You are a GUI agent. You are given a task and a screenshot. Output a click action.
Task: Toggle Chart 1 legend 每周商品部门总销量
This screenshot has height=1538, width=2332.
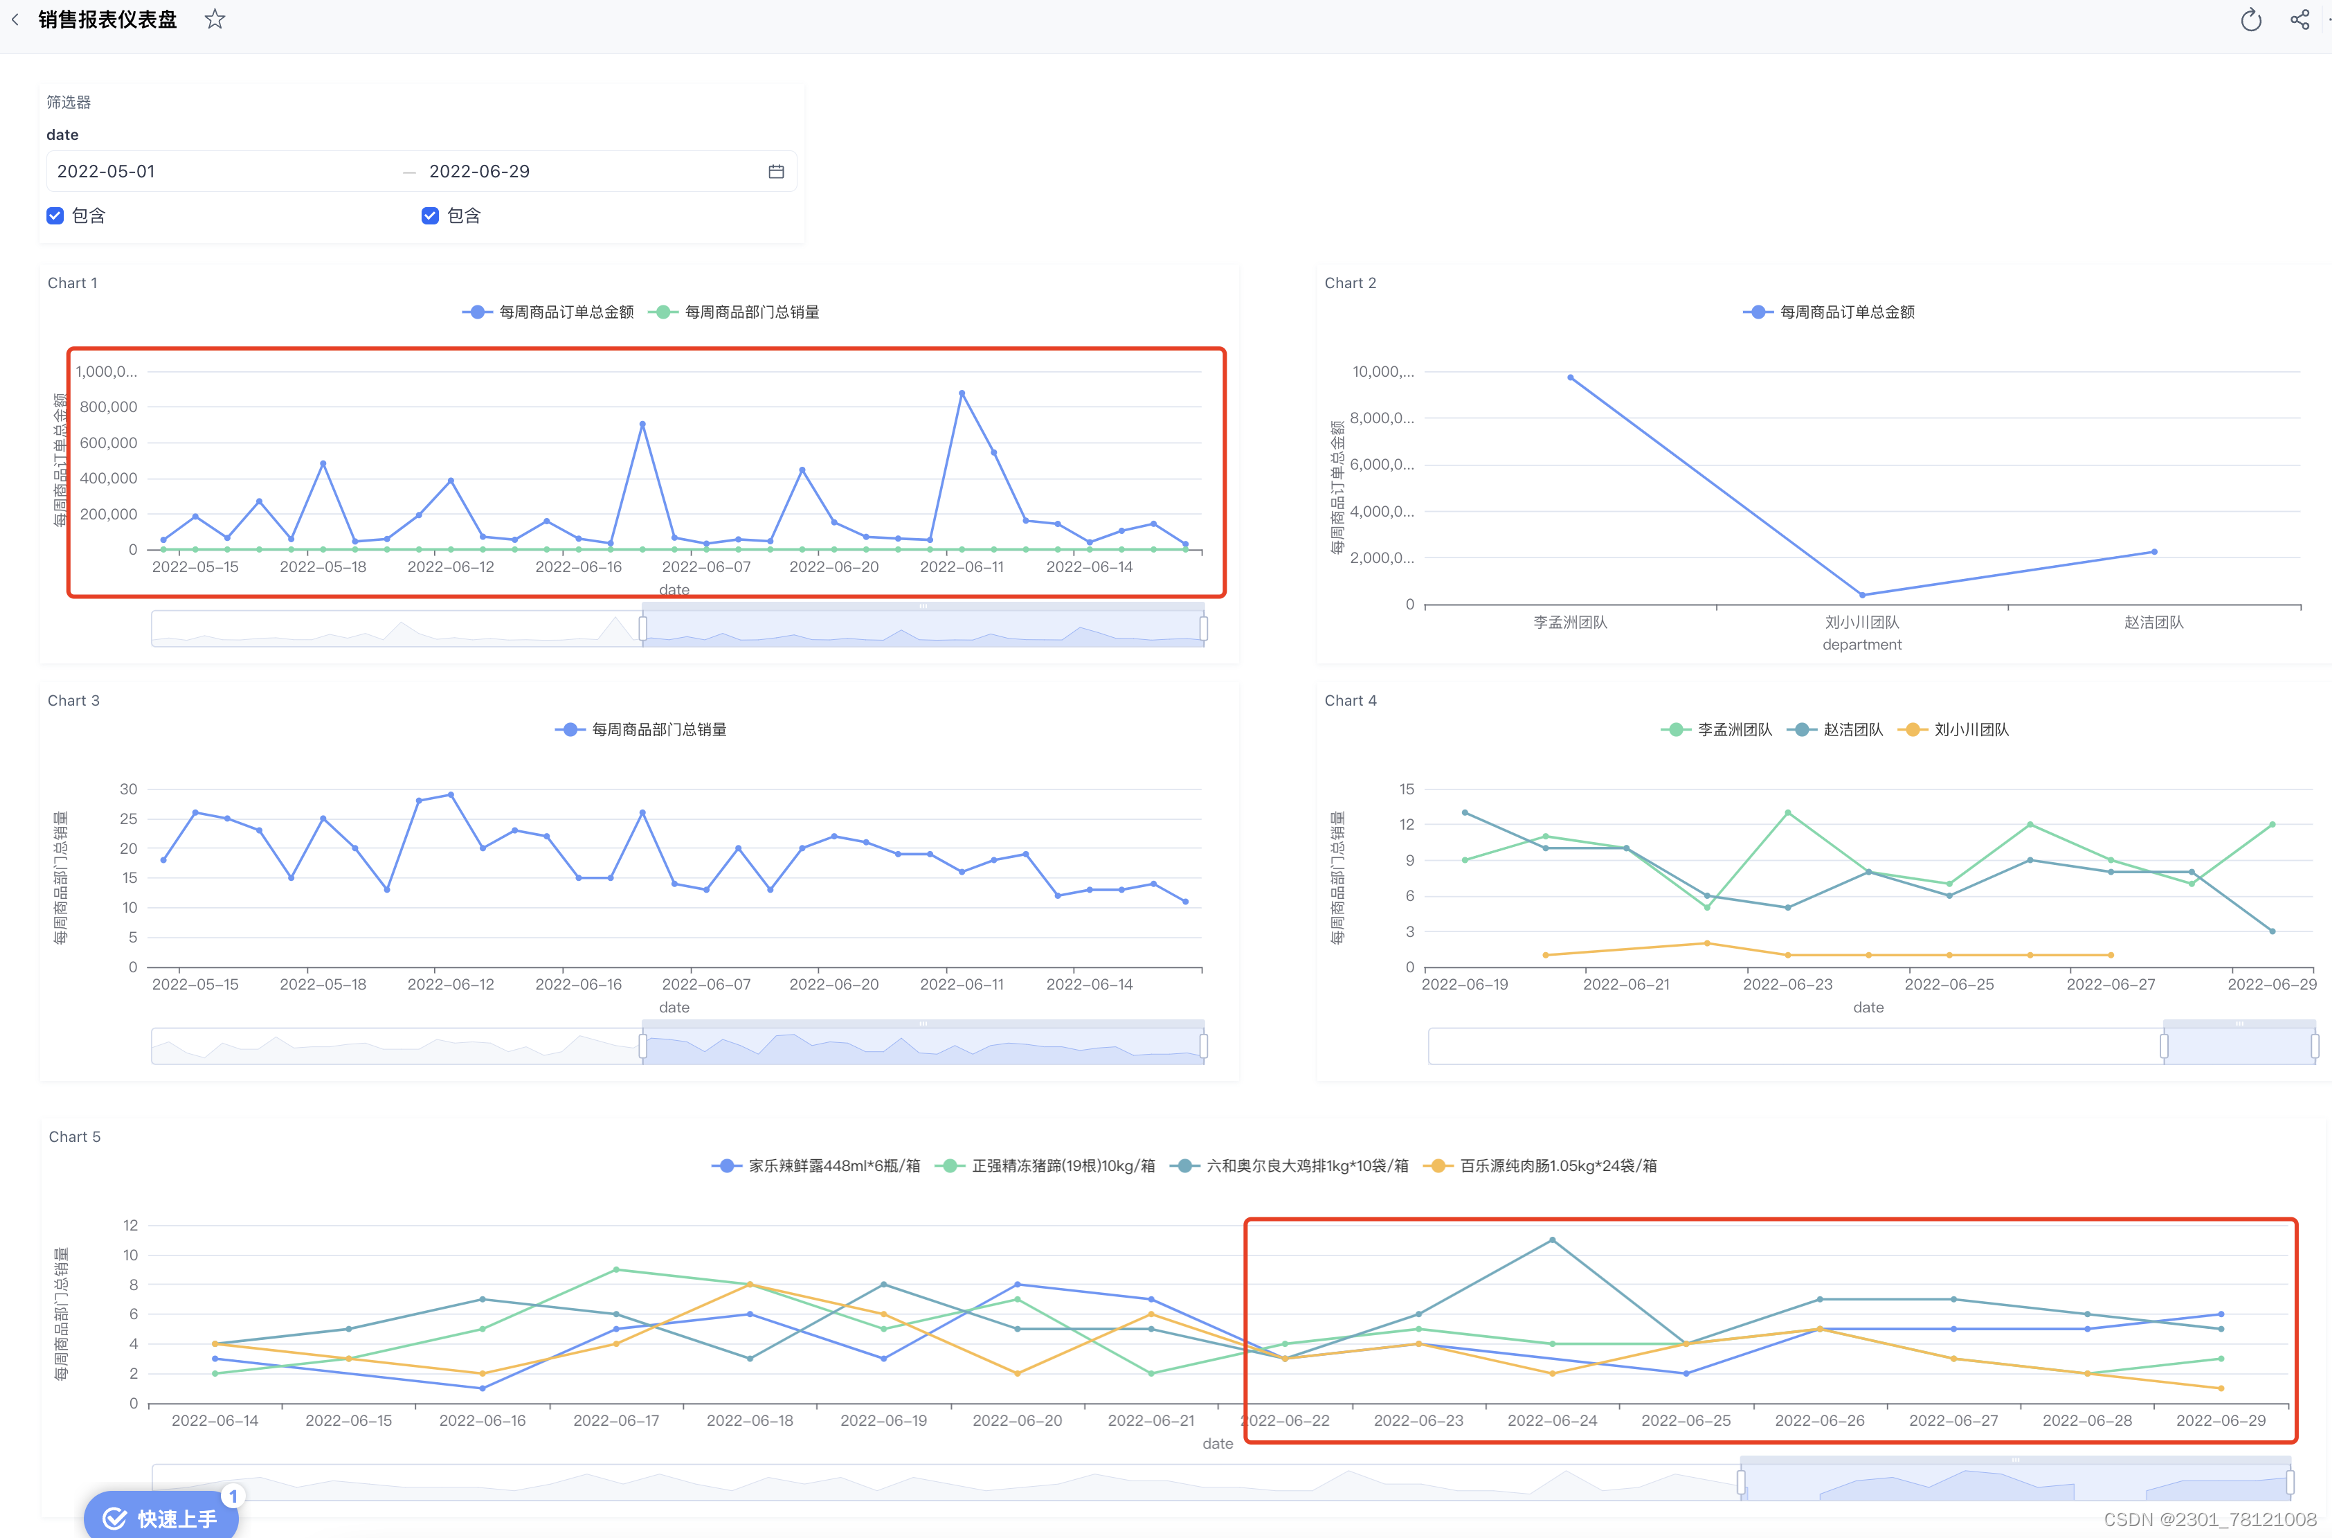click(734, 312)
